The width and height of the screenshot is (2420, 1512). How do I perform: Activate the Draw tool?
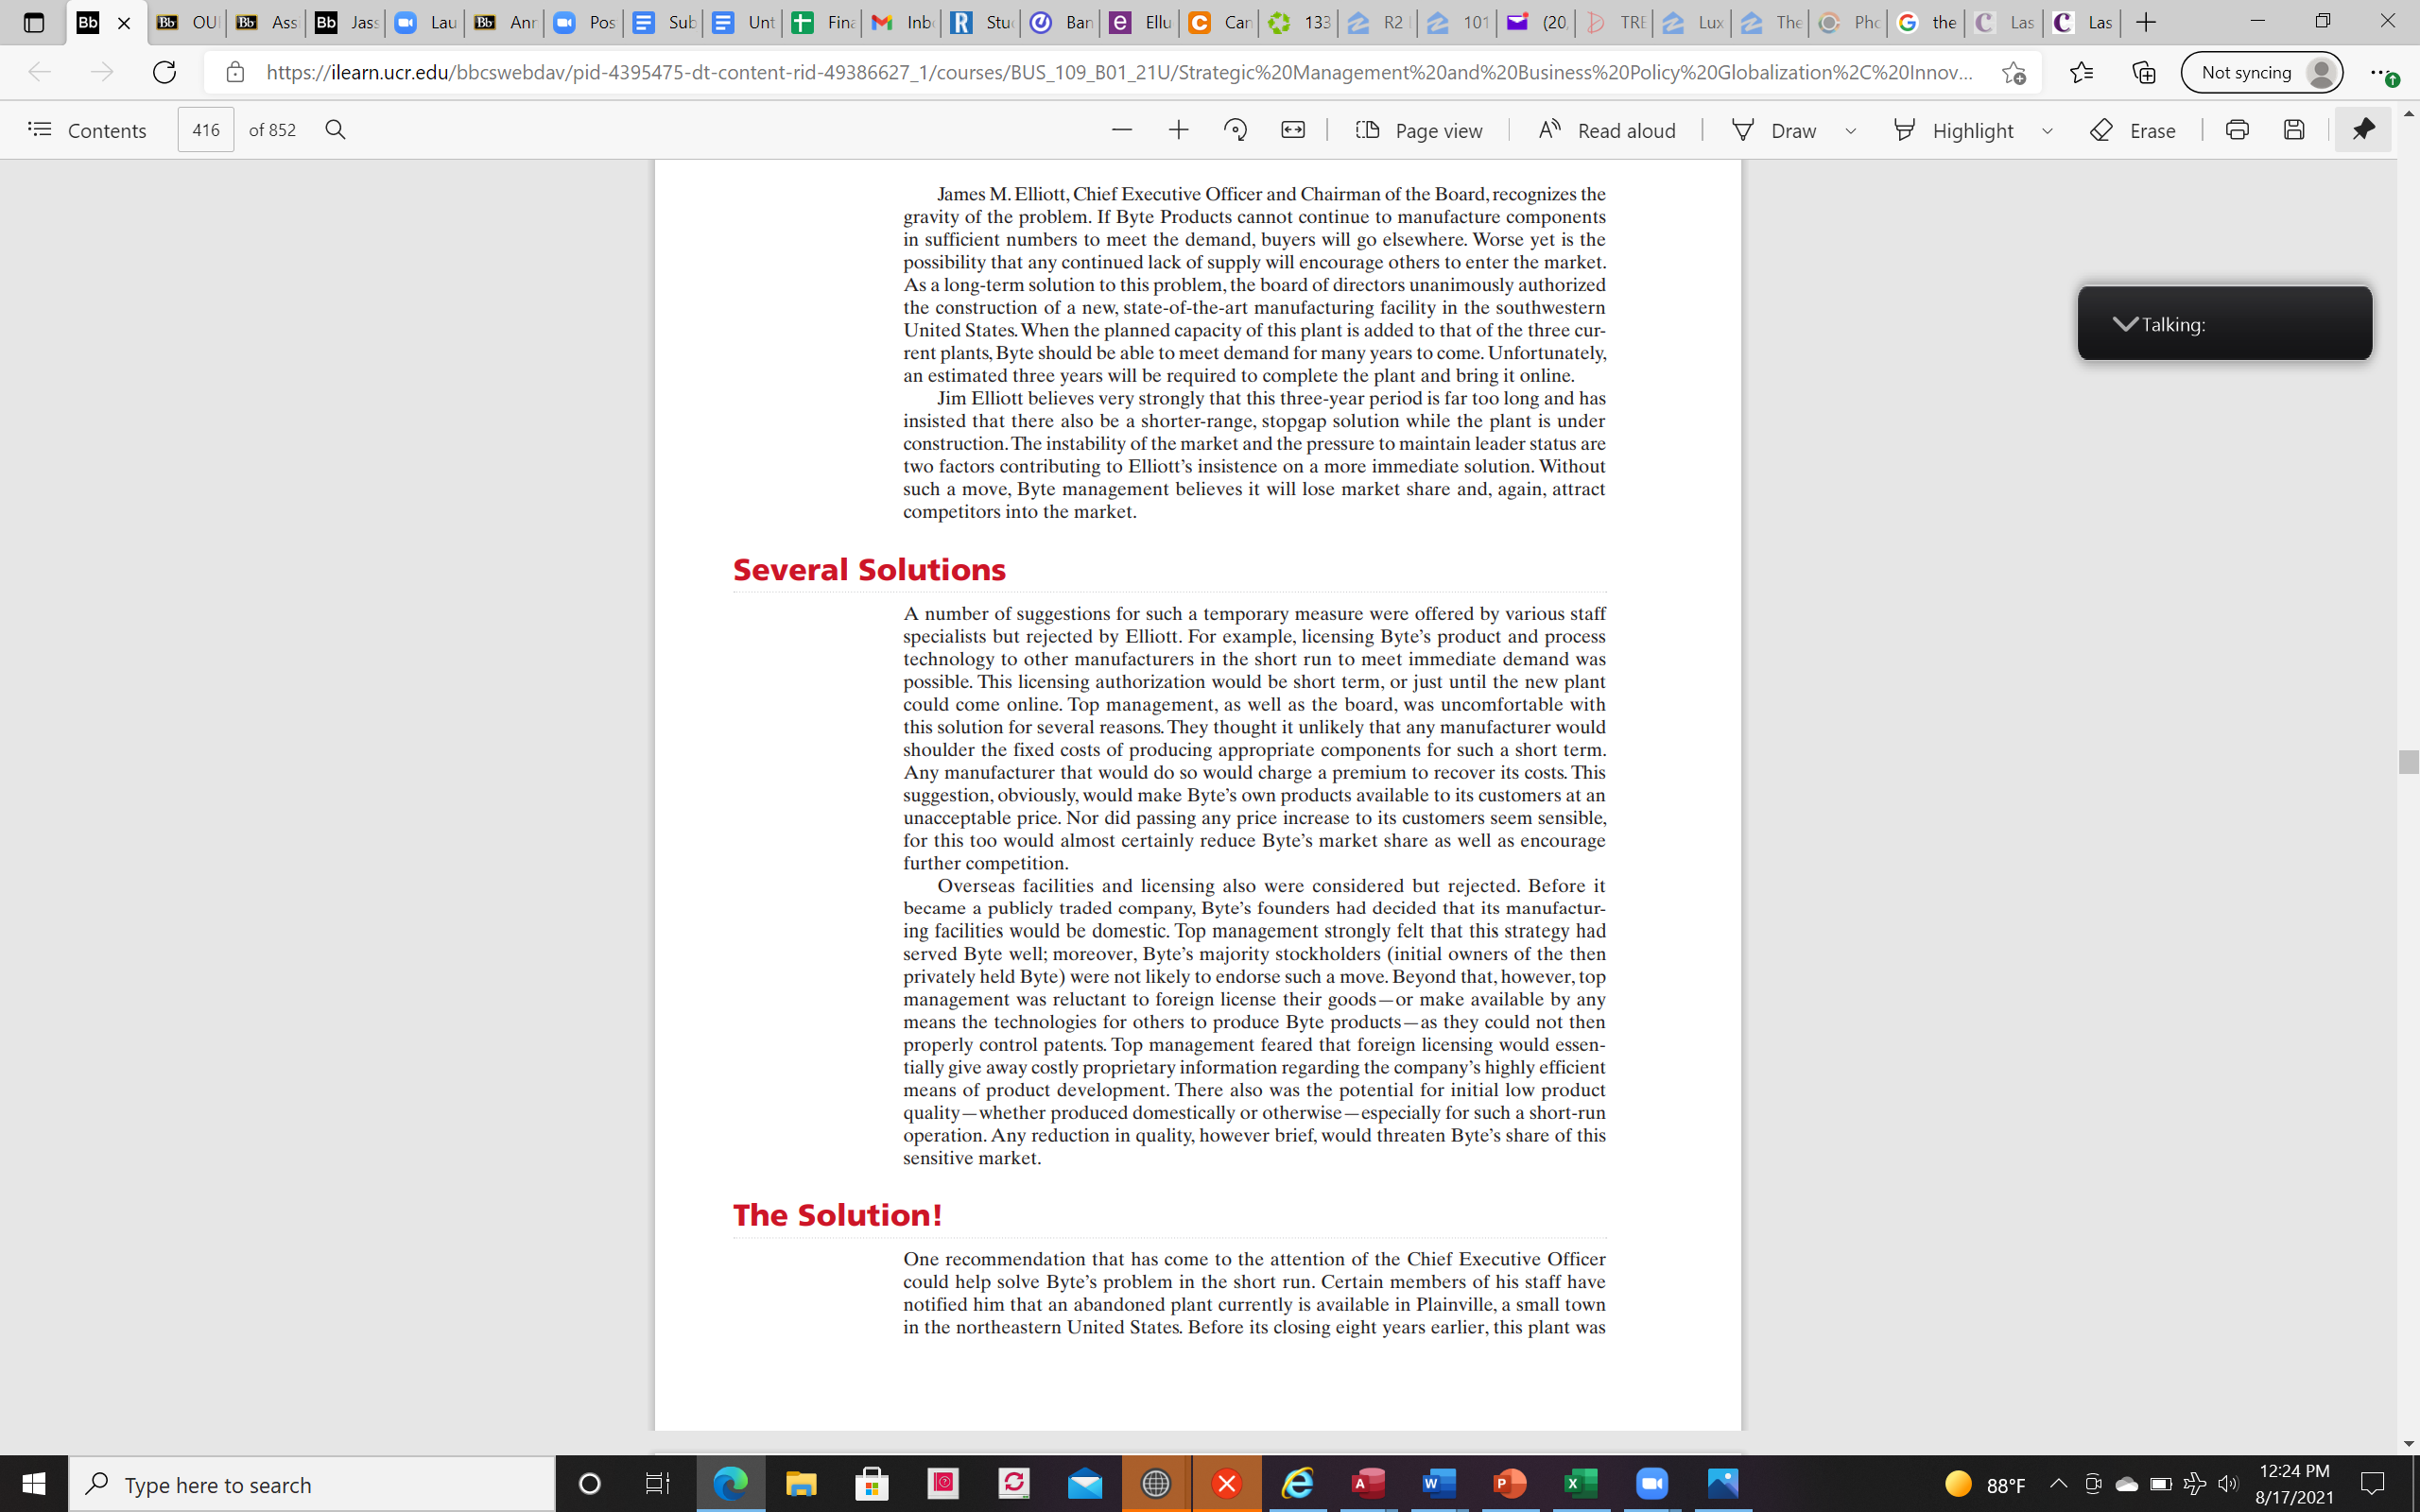click(1774, 130)
